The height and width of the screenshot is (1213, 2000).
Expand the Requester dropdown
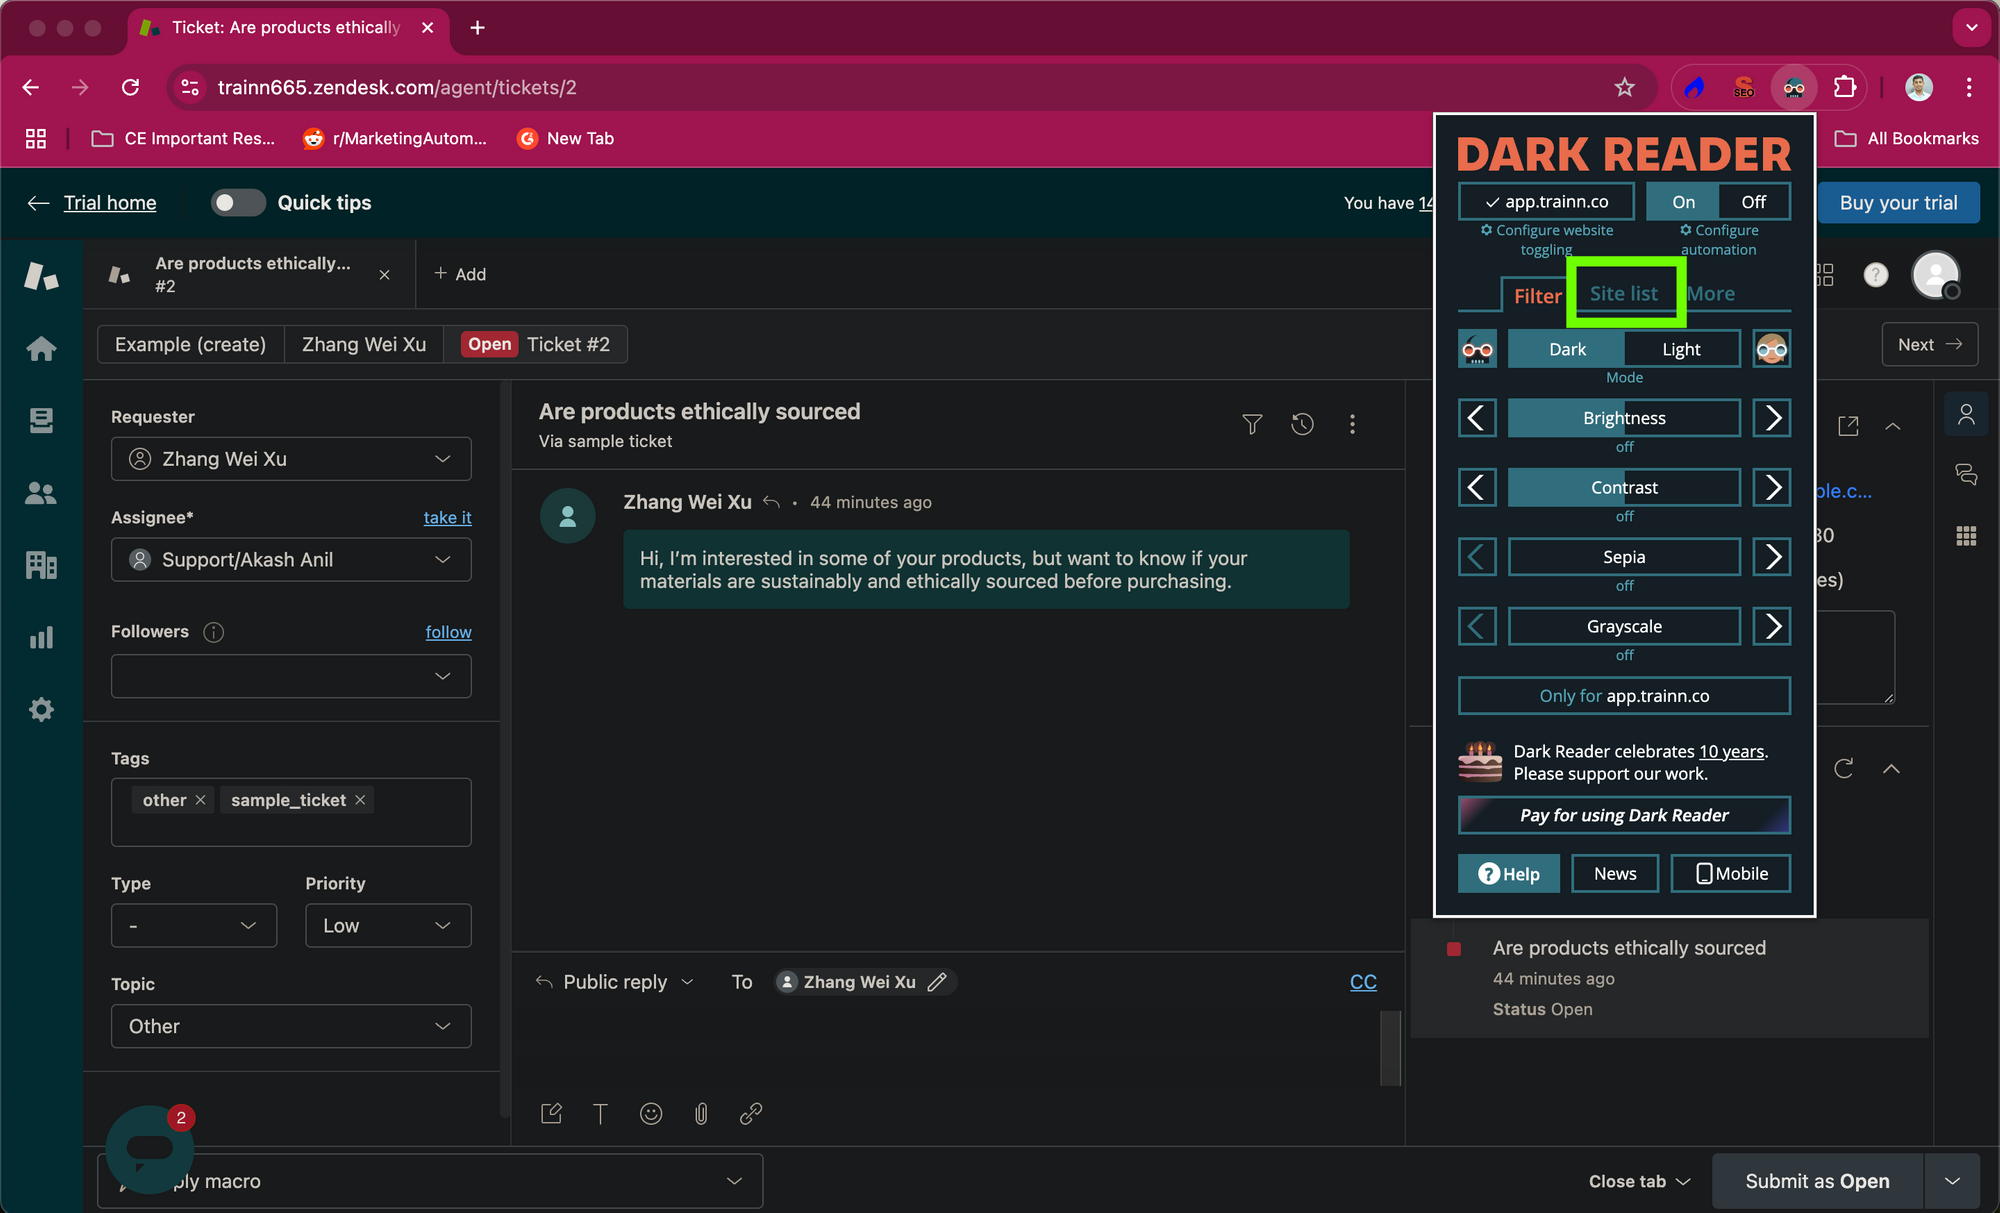click(291, 459)
